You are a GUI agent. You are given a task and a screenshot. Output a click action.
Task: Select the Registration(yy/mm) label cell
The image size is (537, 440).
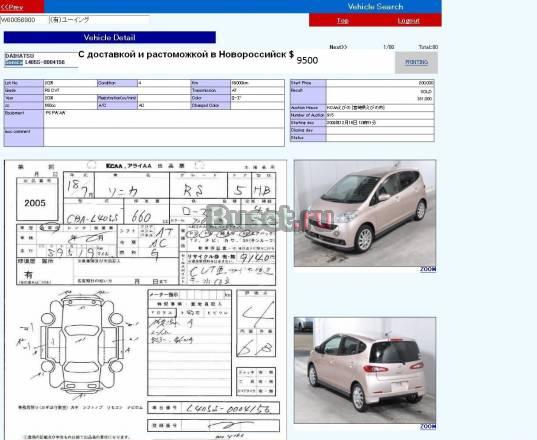117,98
